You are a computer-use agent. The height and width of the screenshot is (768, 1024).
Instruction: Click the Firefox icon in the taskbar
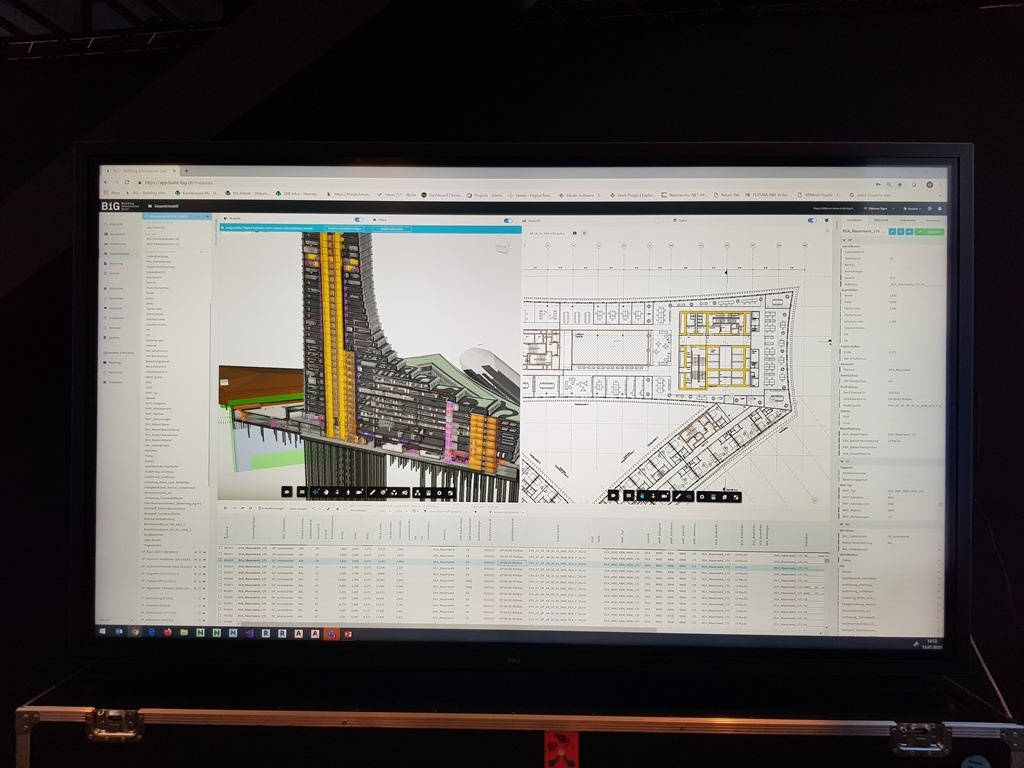pyautogui.click(x=167, y=632)
